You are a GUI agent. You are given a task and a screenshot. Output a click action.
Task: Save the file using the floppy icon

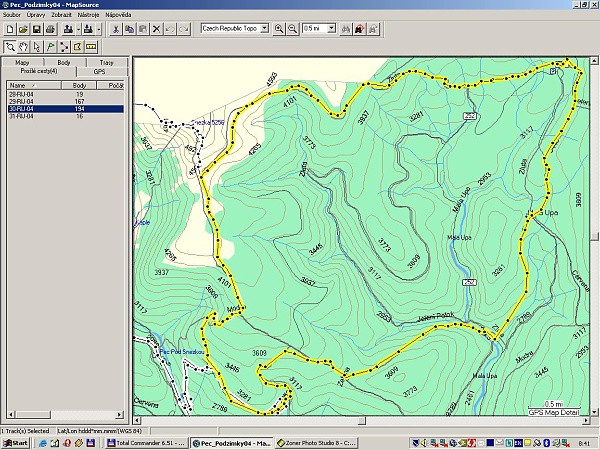point(37,29)
